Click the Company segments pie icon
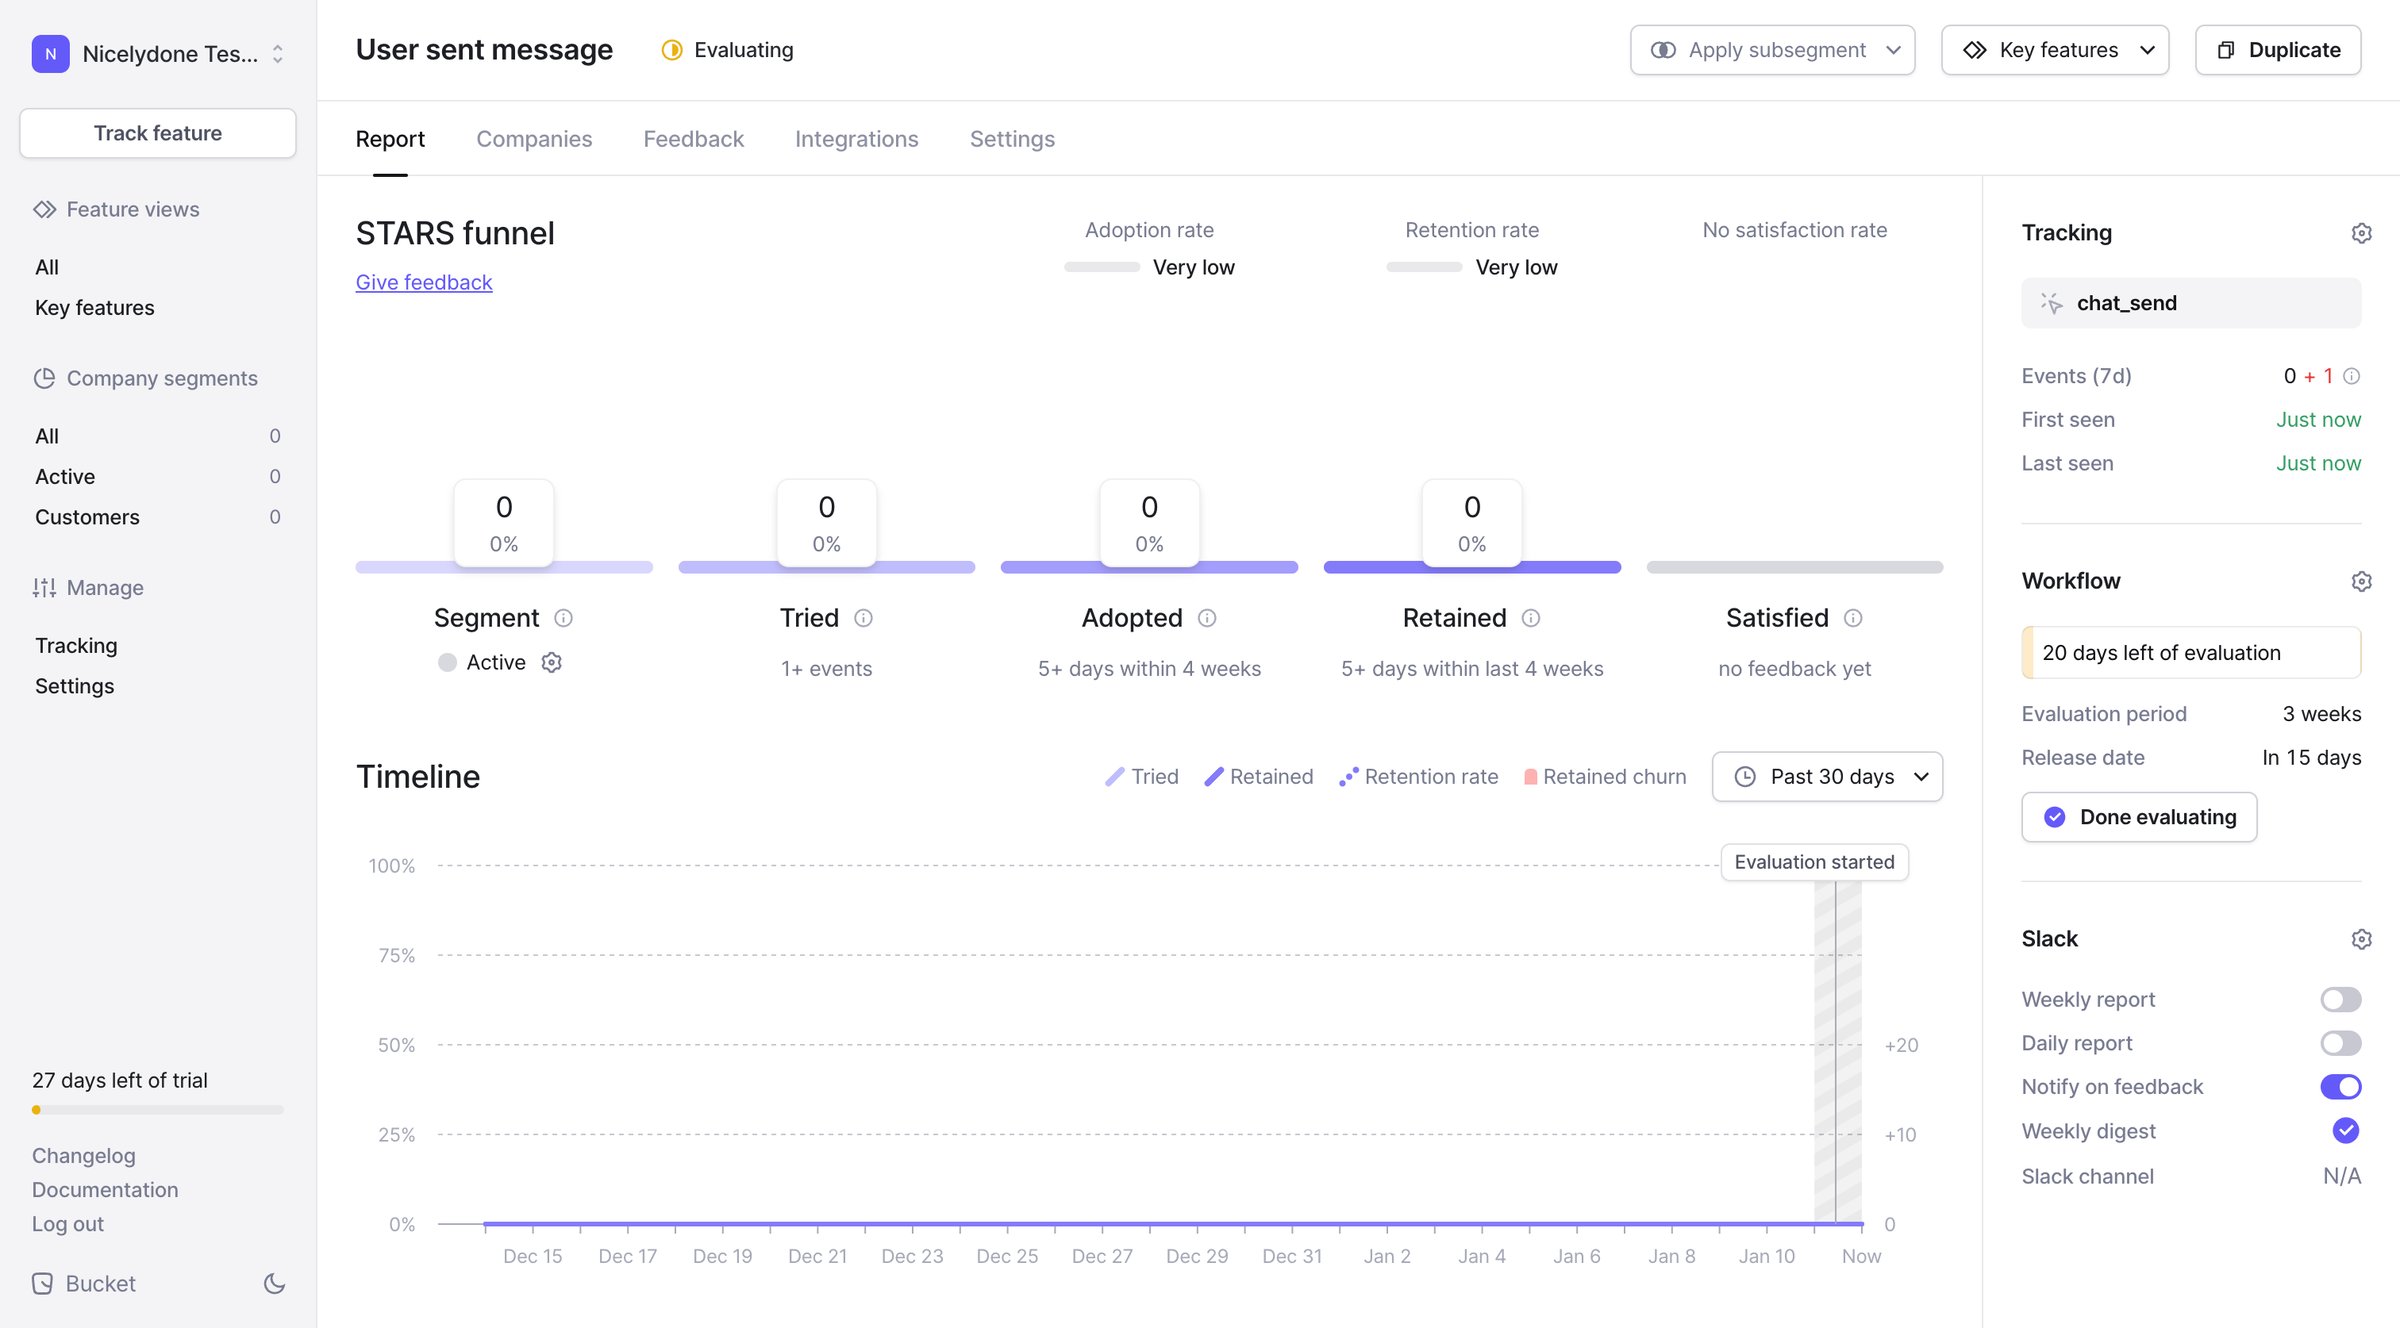The image size is (2400, 1328). coord(44,378)
